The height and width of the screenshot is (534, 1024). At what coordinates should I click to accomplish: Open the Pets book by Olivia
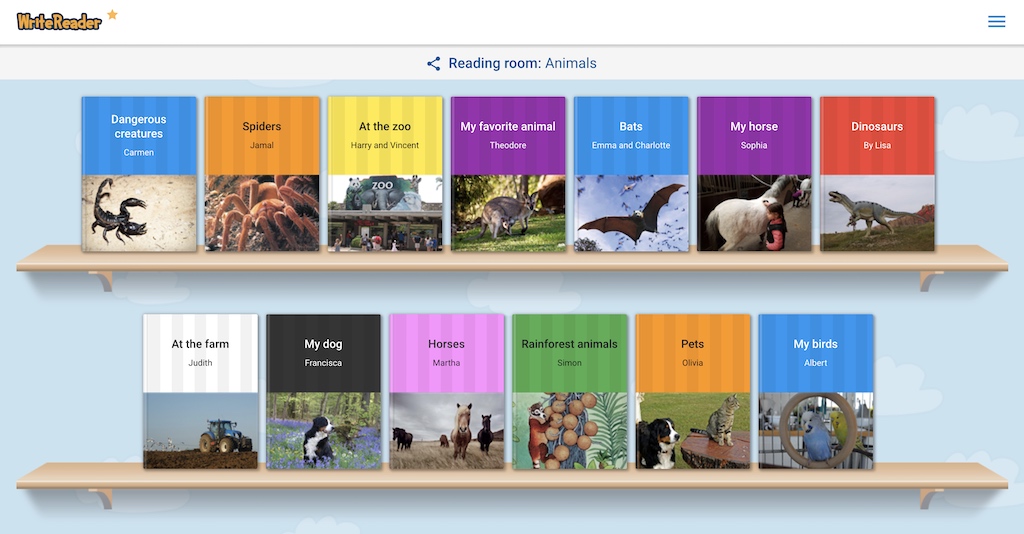point(693,392)
